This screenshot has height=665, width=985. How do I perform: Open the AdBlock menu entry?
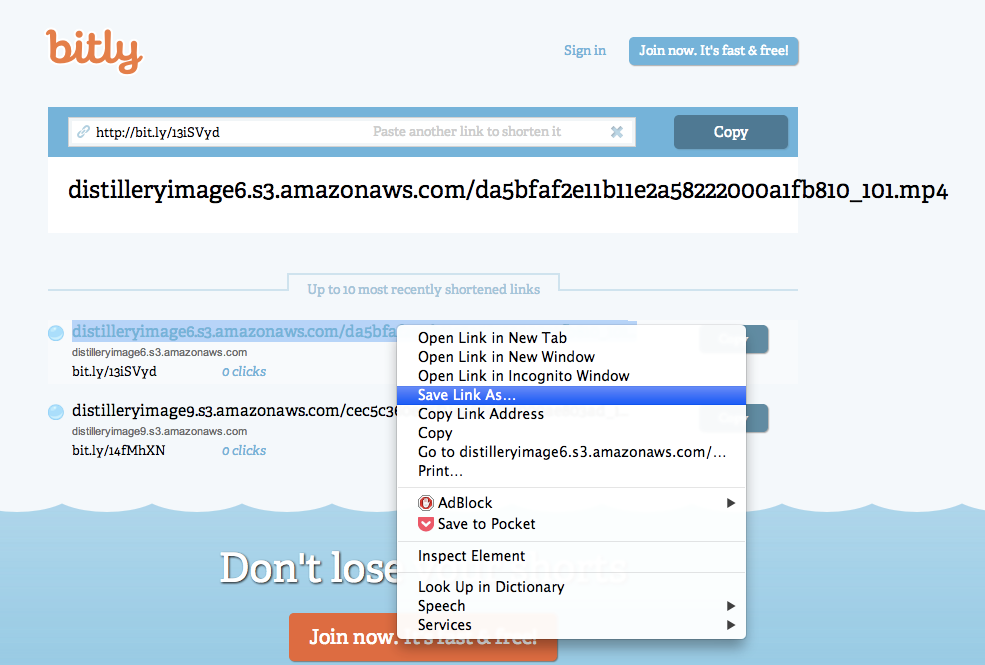pyautogui.click(x=572, y=503)
